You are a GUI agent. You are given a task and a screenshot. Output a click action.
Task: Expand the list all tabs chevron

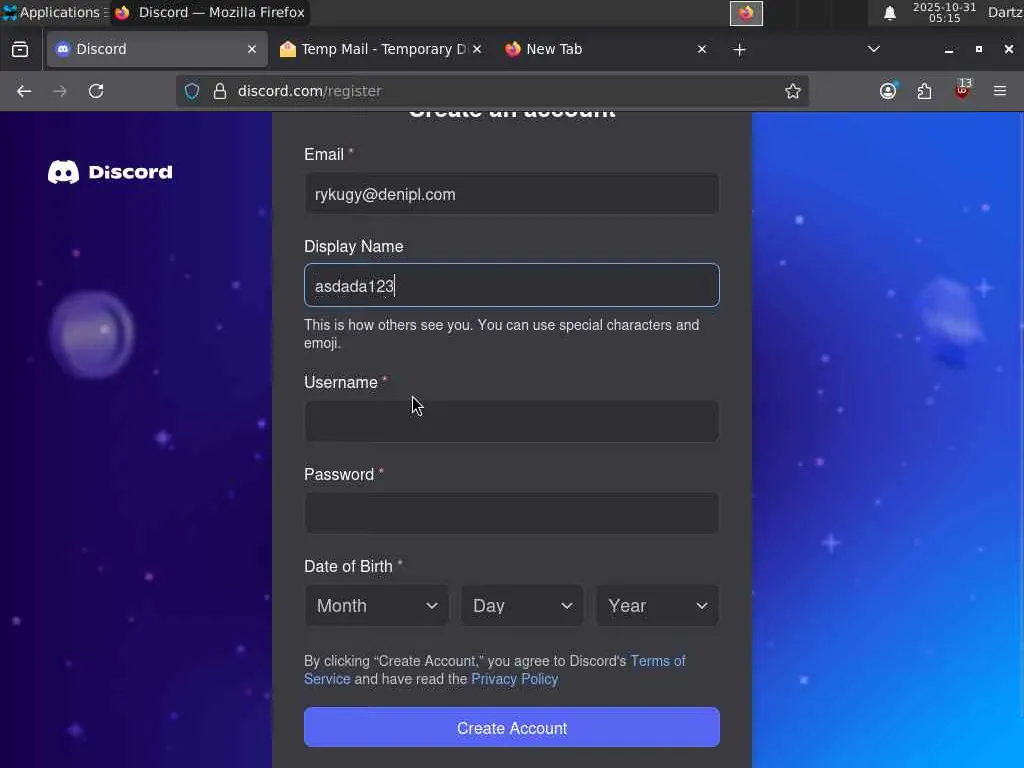pyautogui.click(x=874, y=49)
